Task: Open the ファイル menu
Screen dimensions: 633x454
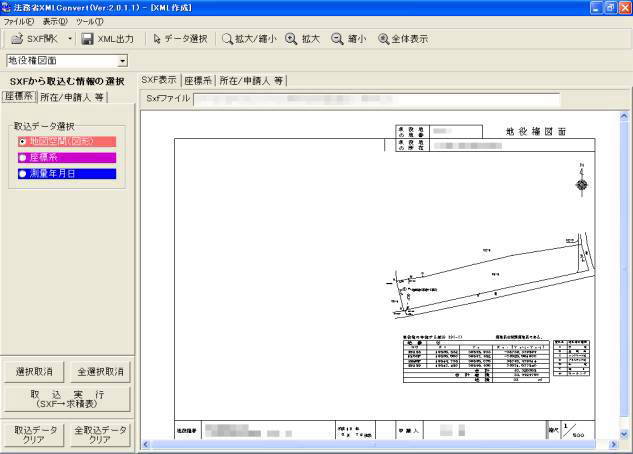Action: coord(19,21)
